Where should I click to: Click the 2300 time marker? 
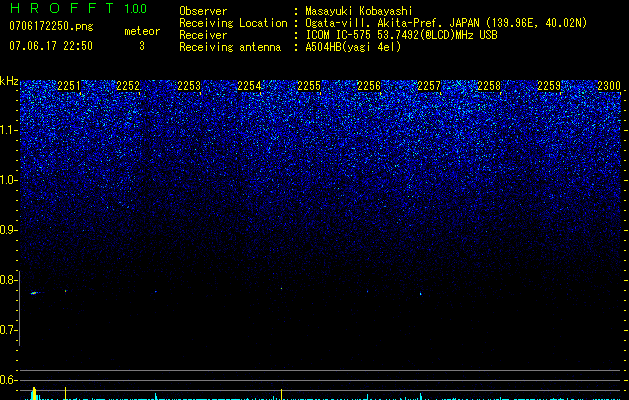tap(609, 86)
